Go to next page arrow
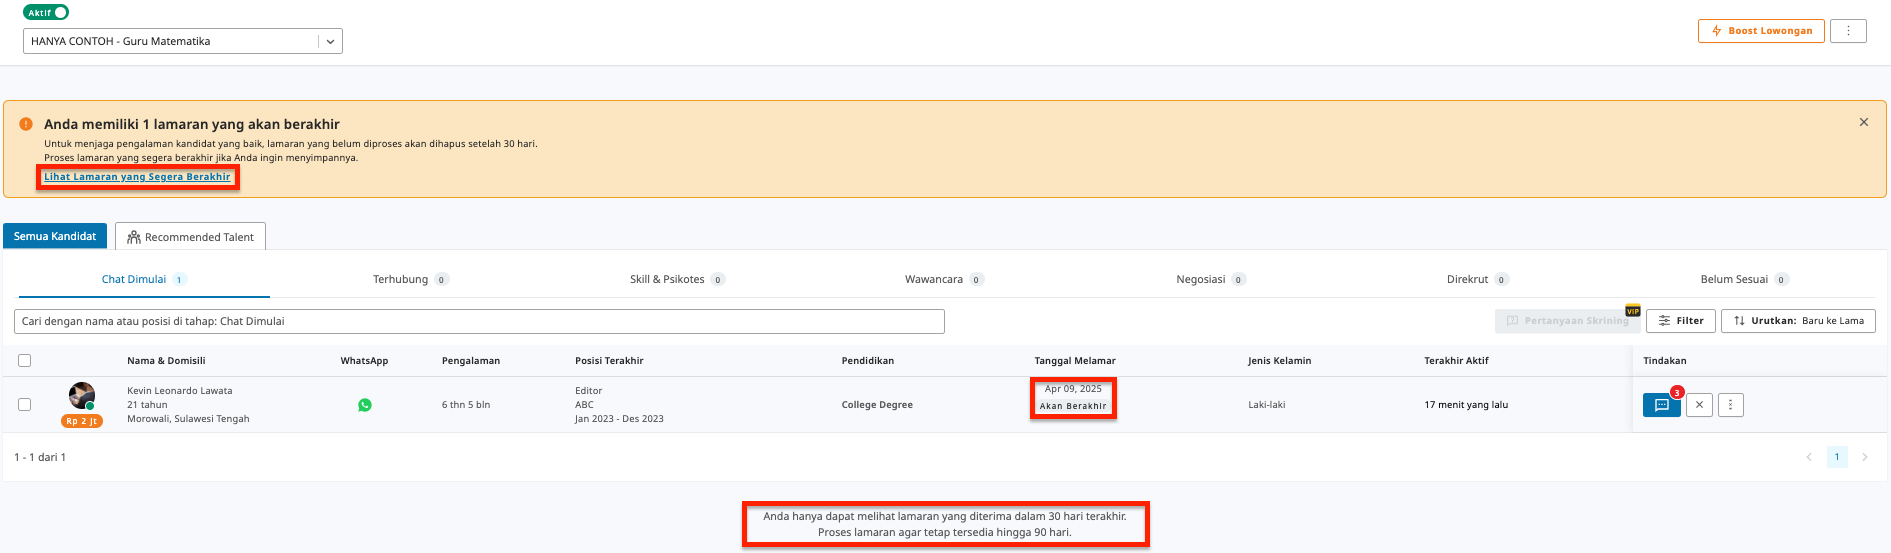 [x=1865, y=457]
